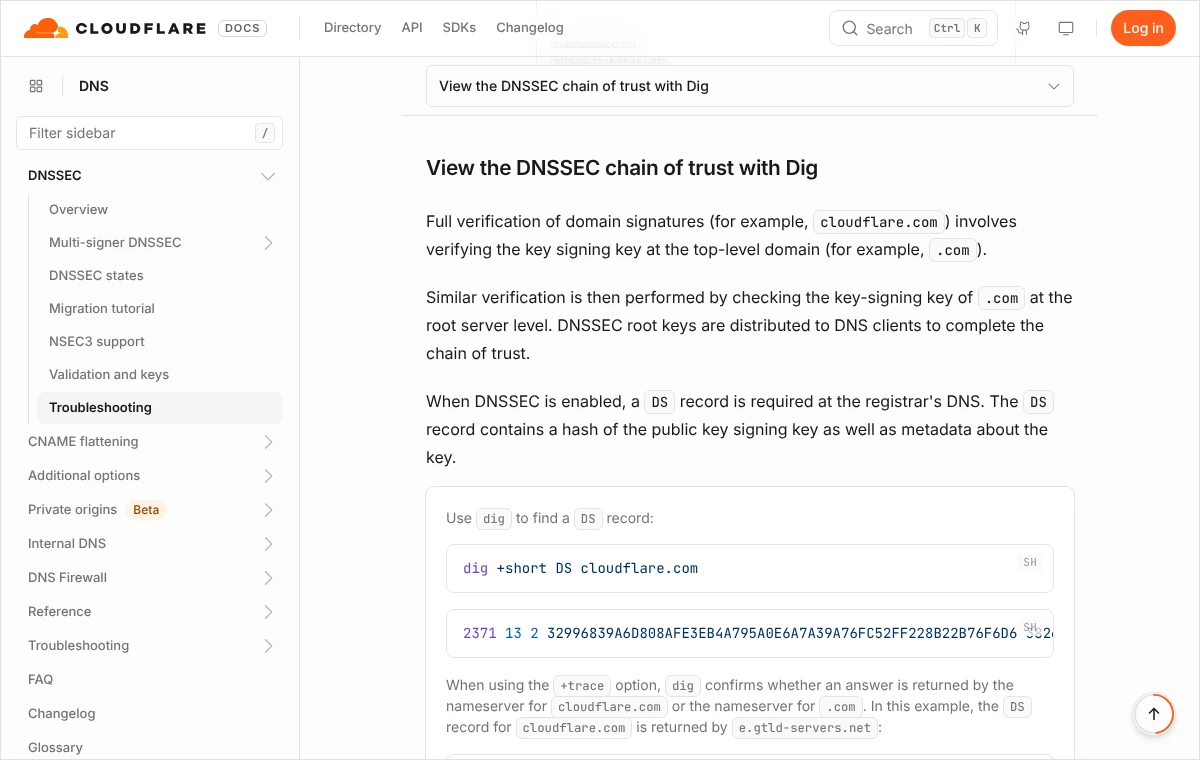Open the Search box in header

pos(913,28)
